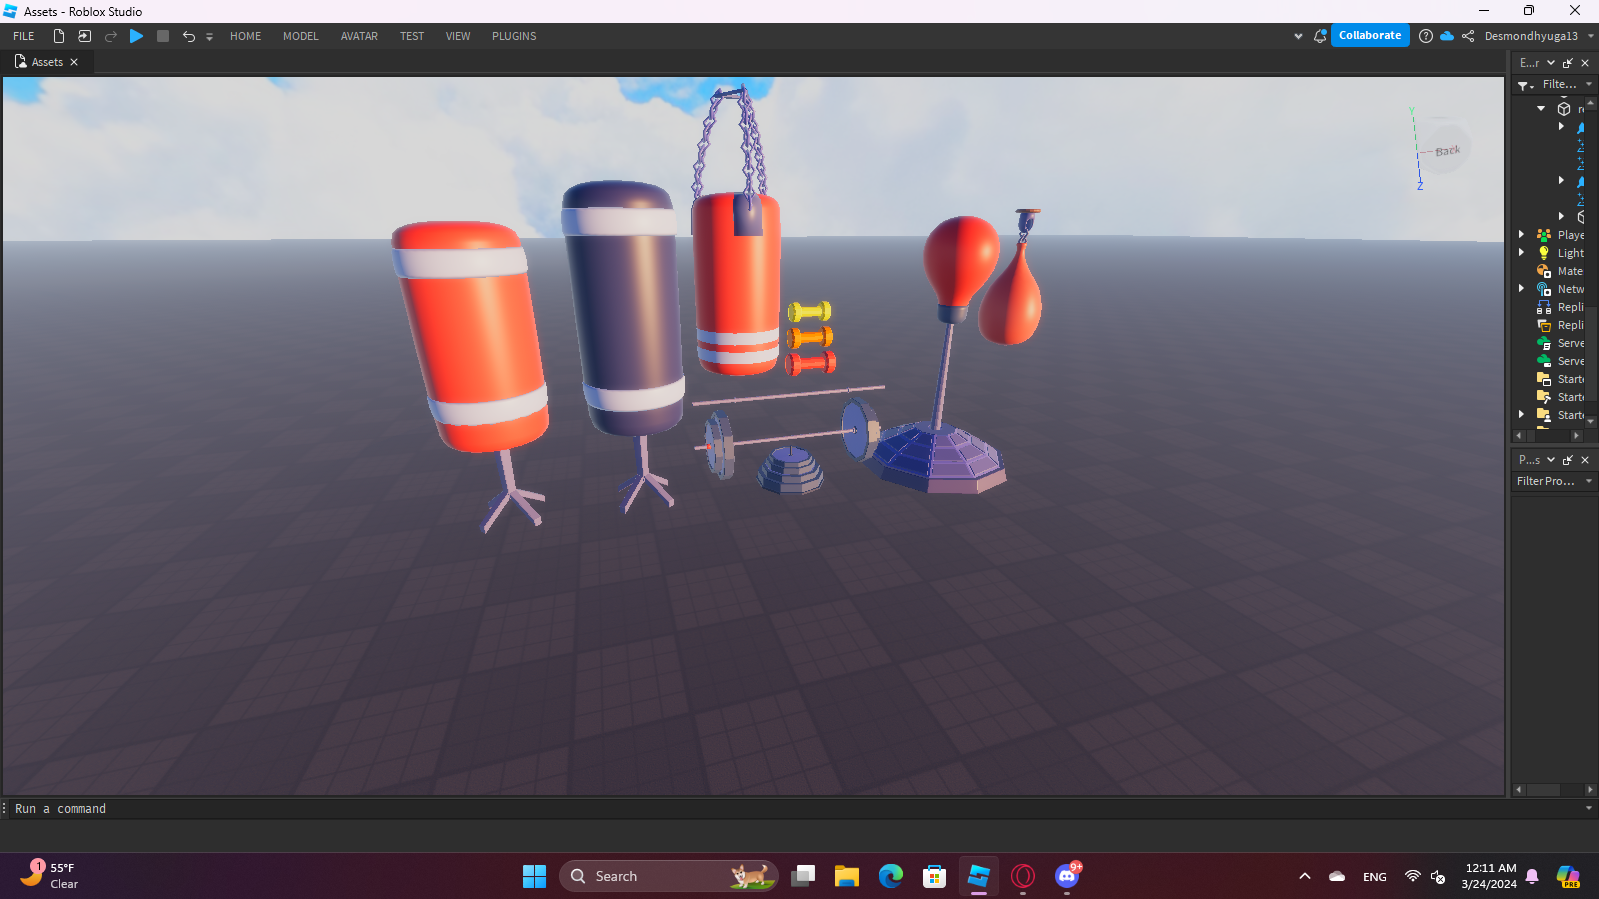Open the notifications bell
Image resolution: width=1599 pixels, height=899 pixels.
1320,36
